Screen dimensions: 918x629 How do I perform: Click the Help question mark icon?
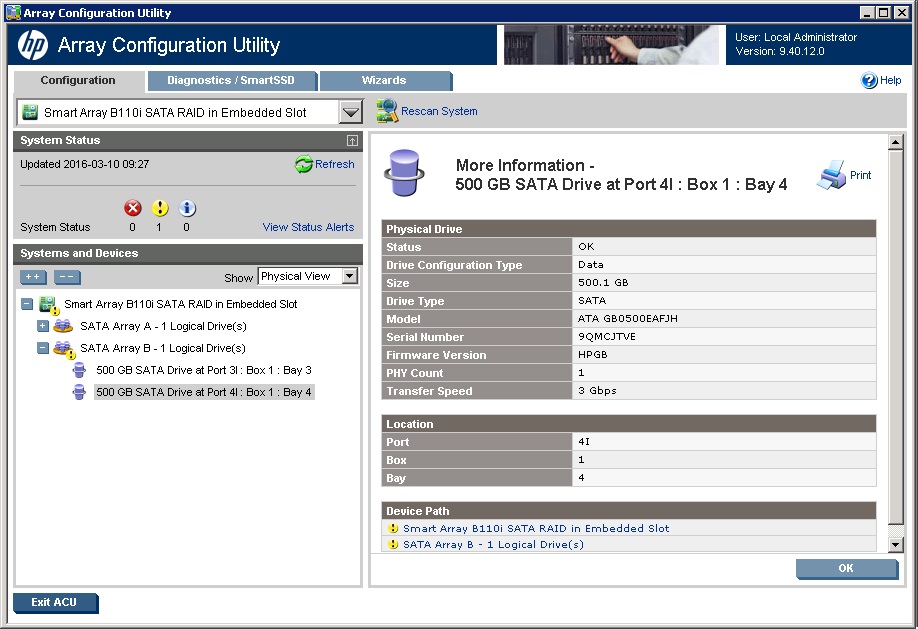click(869, 80)
